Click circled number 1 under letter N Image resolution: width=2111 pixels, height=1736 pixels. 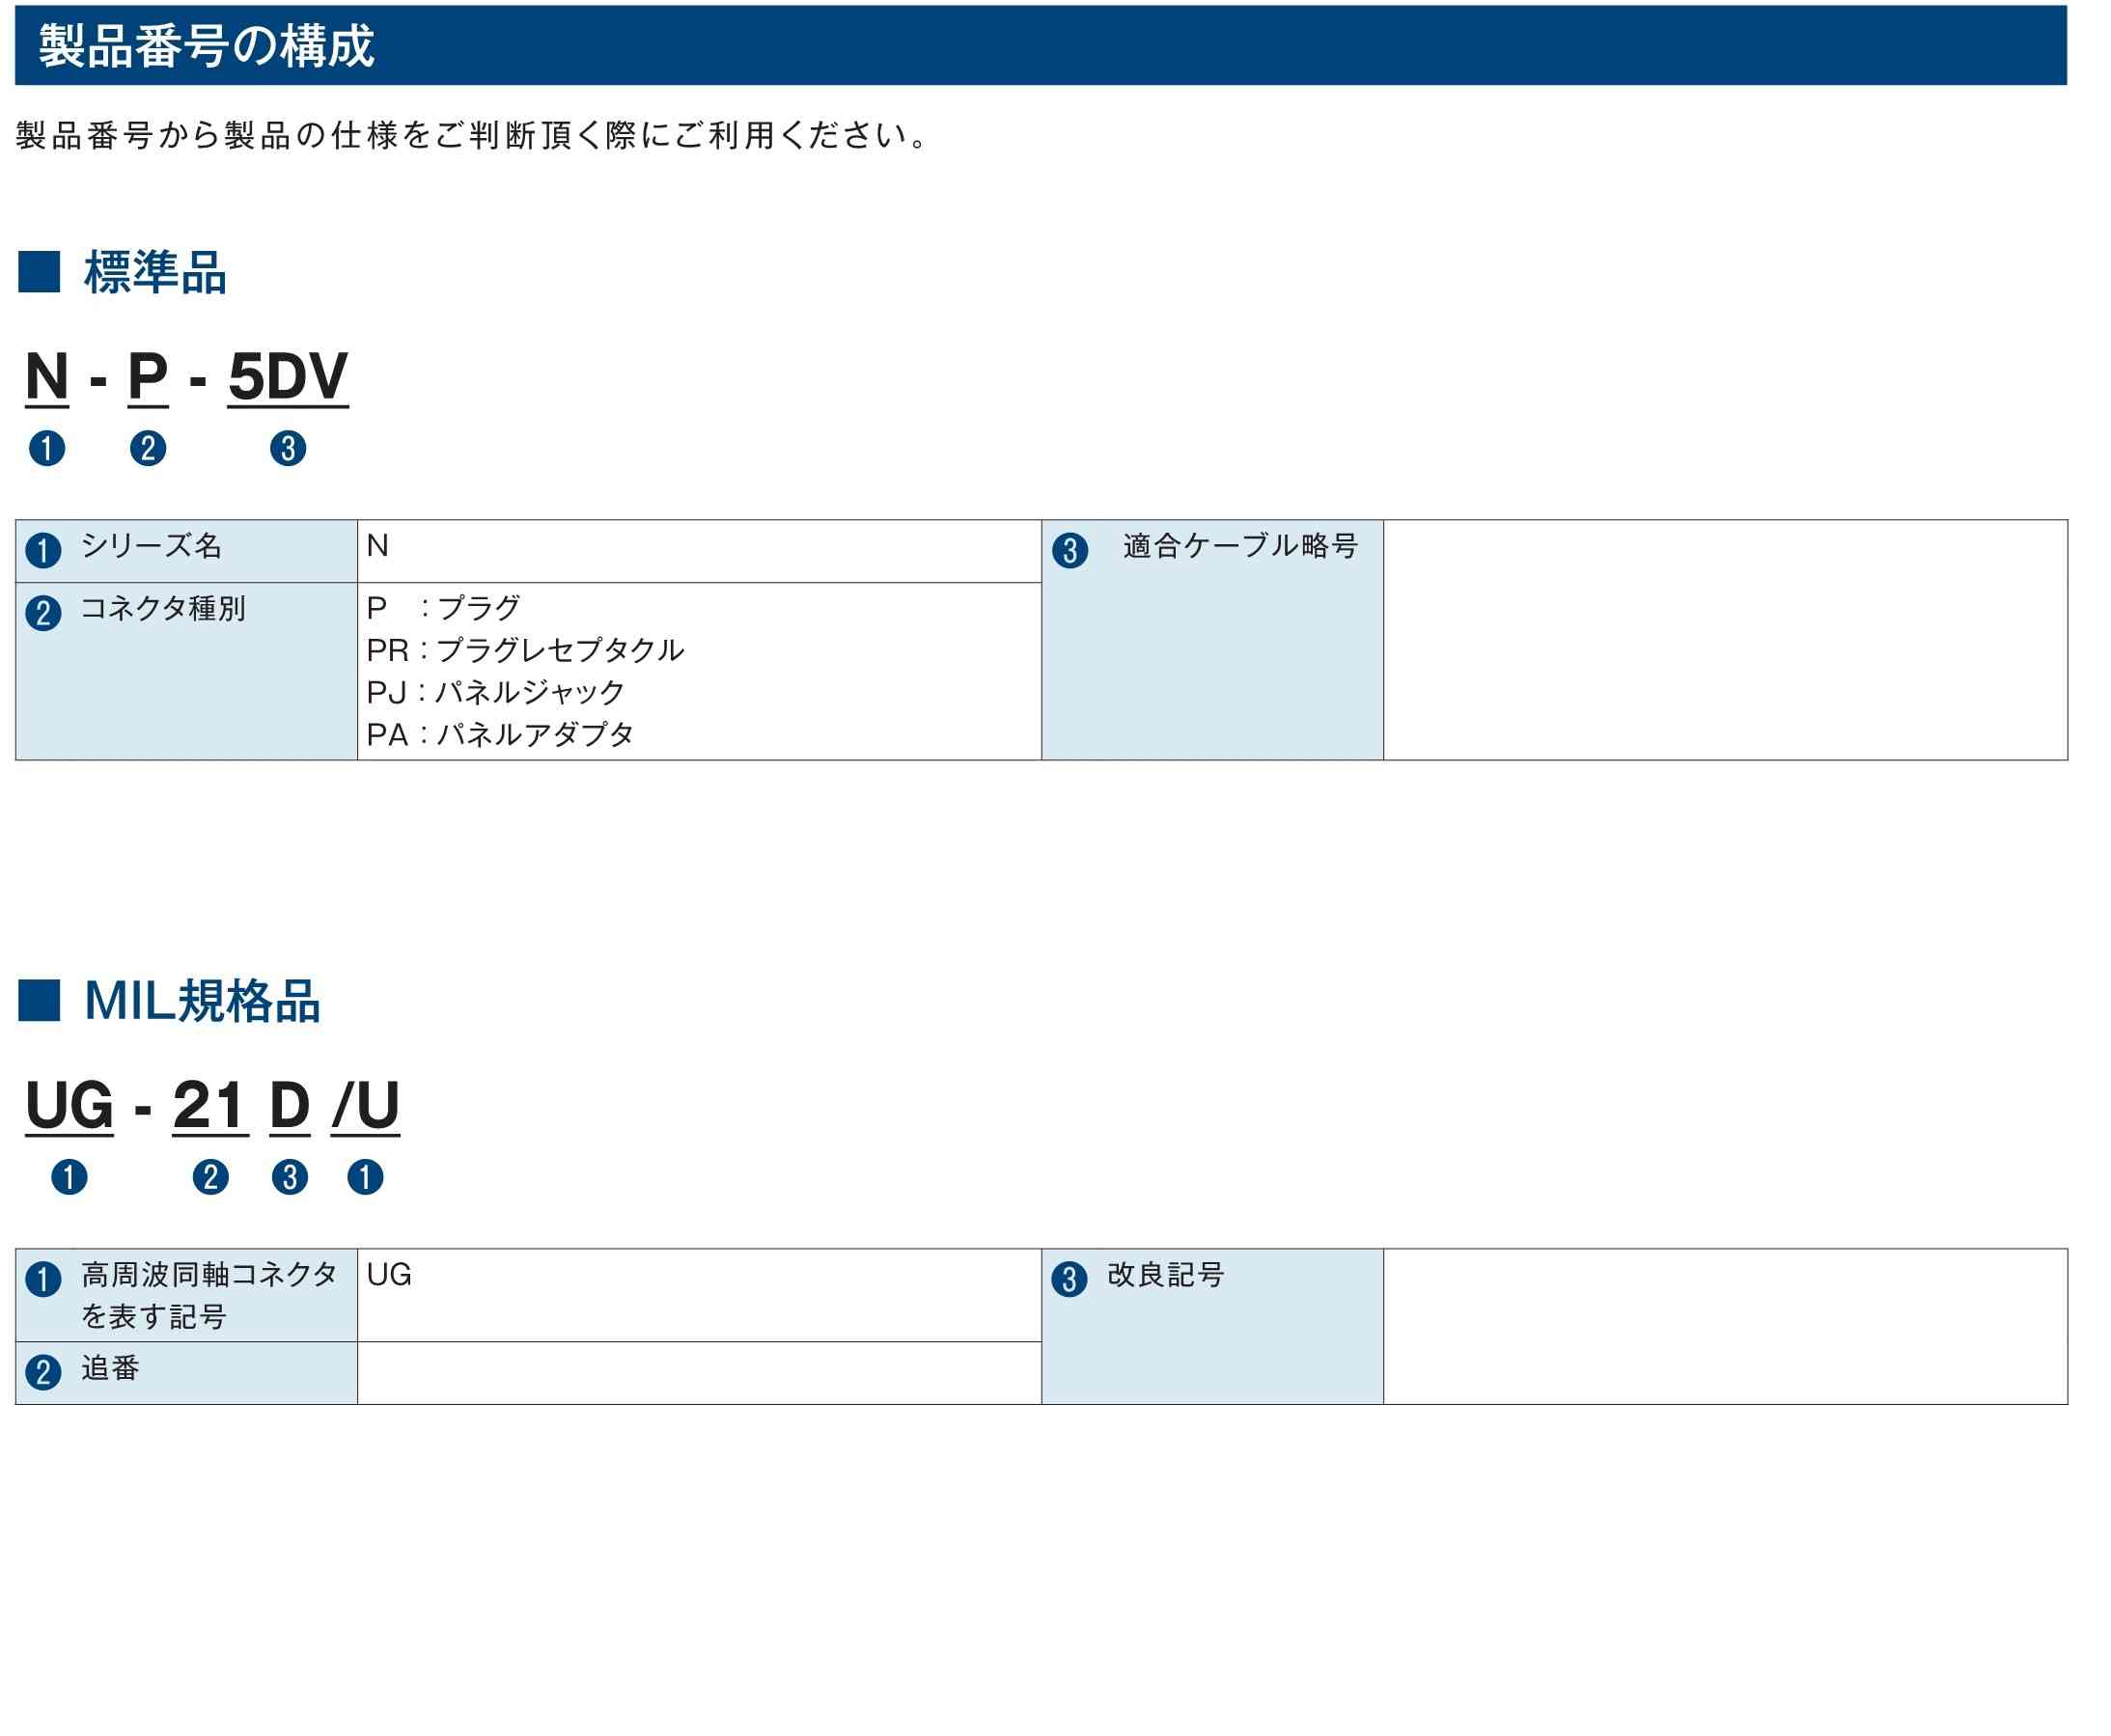(x=47, y=448)
